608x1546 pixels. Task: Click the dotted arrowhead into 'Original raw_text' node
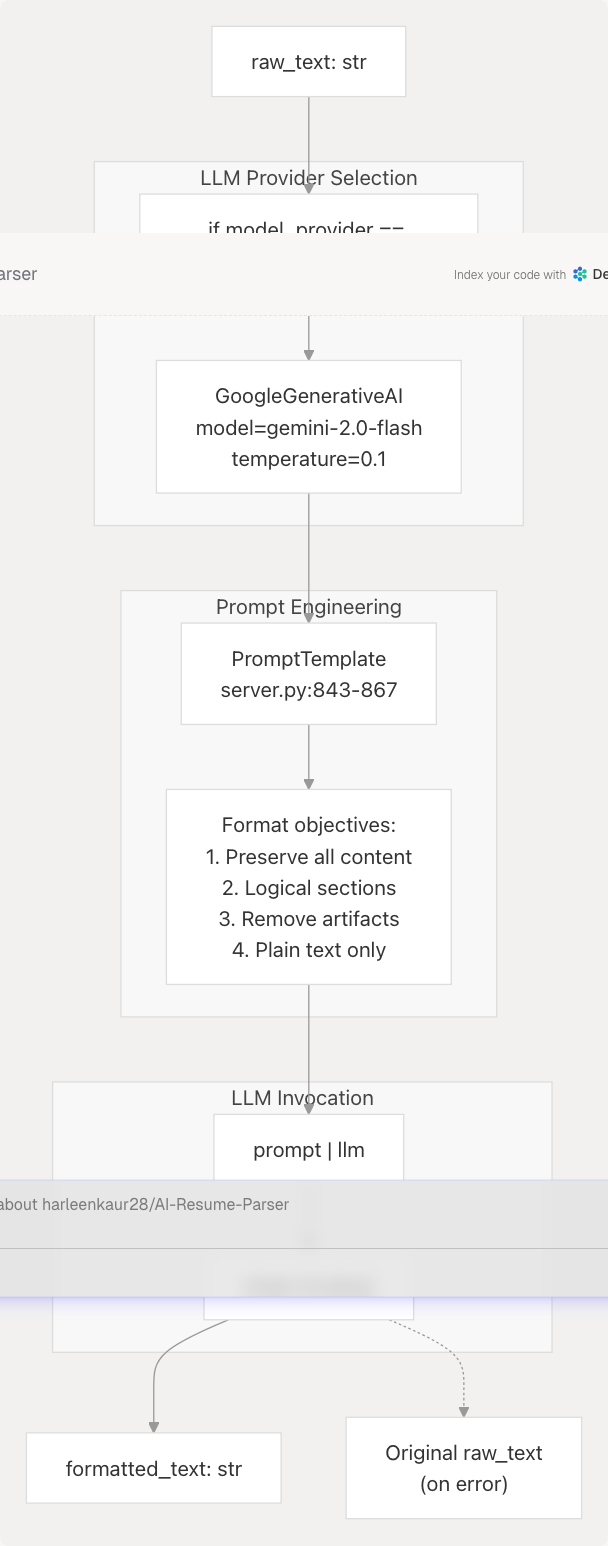464,1411
